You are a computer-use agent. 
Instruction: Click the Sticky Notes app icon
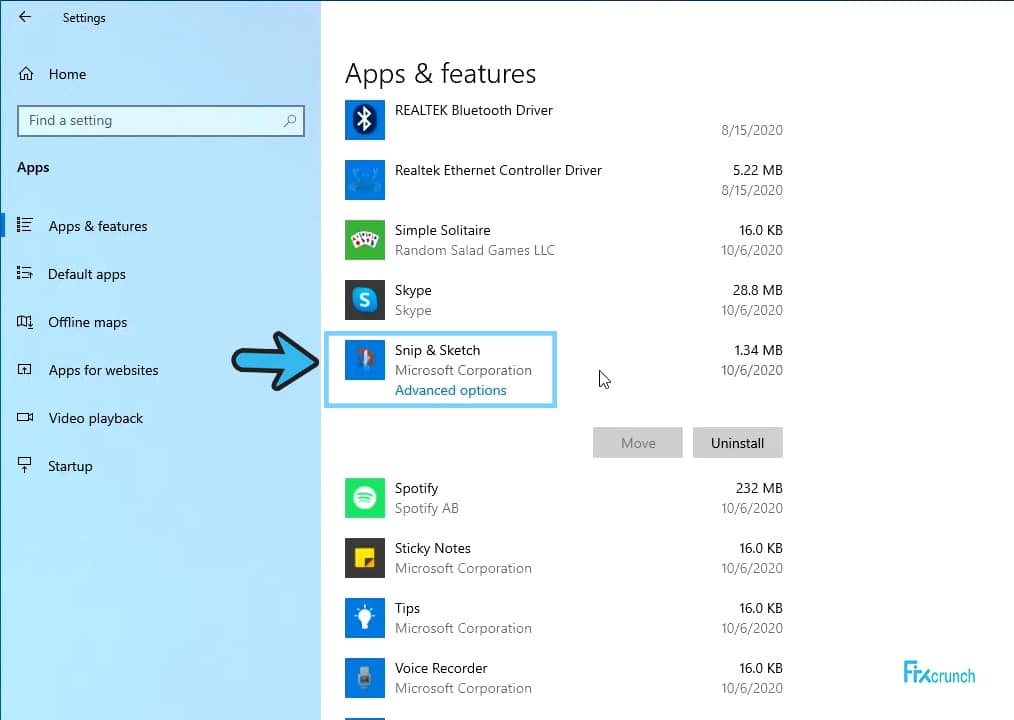coord(365,558)
